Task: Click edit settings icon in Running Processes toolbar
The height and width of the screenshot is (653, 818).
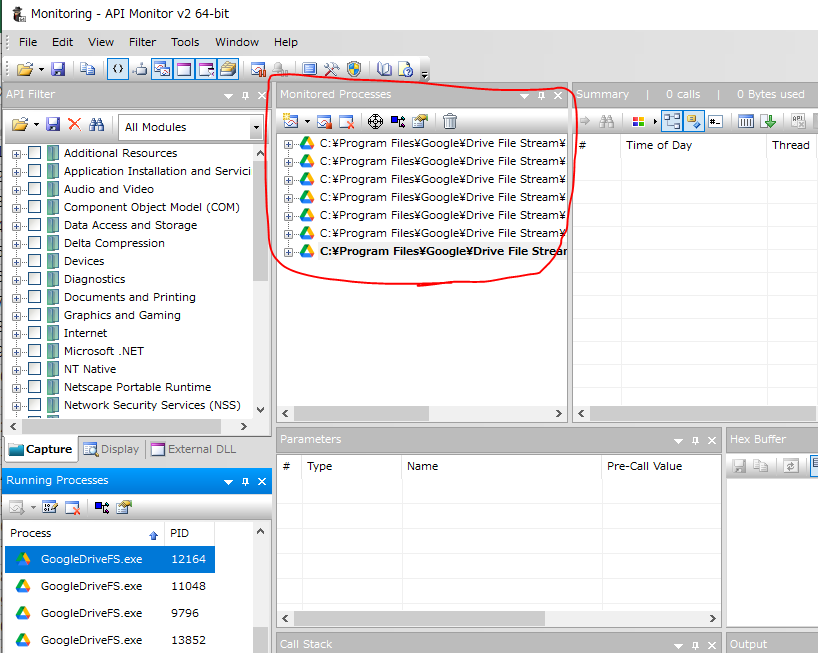Action: [x=50, y=506]
